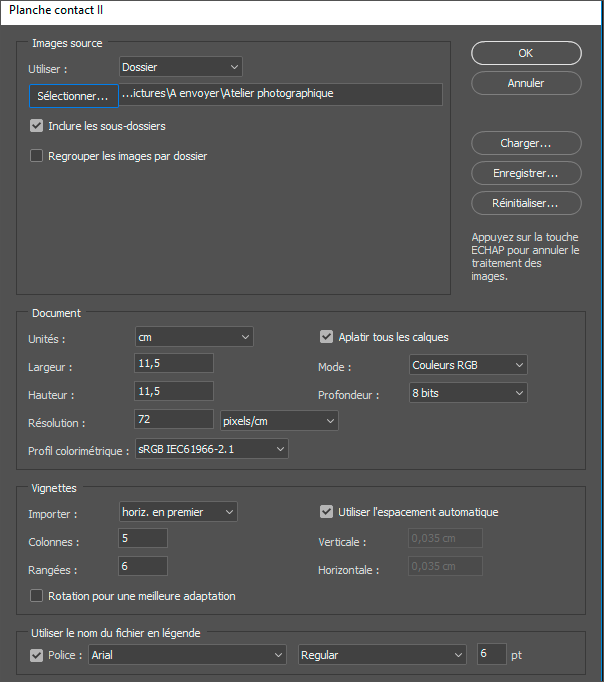Disable Utiliser l'espacement automatique
604x682 pixels.
[326, 512]
